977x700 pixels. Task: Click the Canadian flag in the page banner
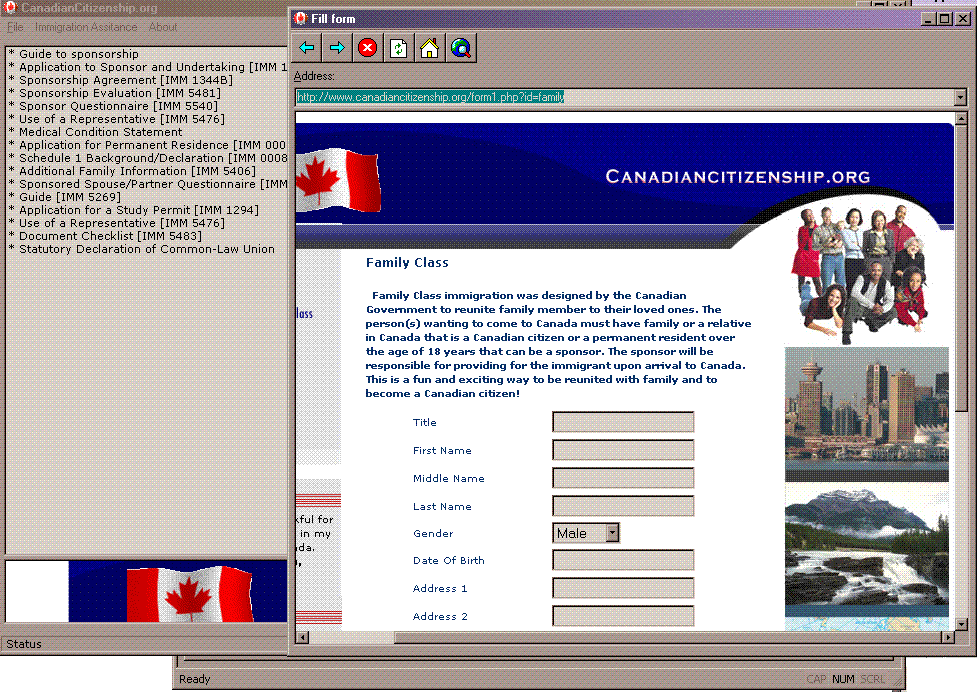coord(338,180)
